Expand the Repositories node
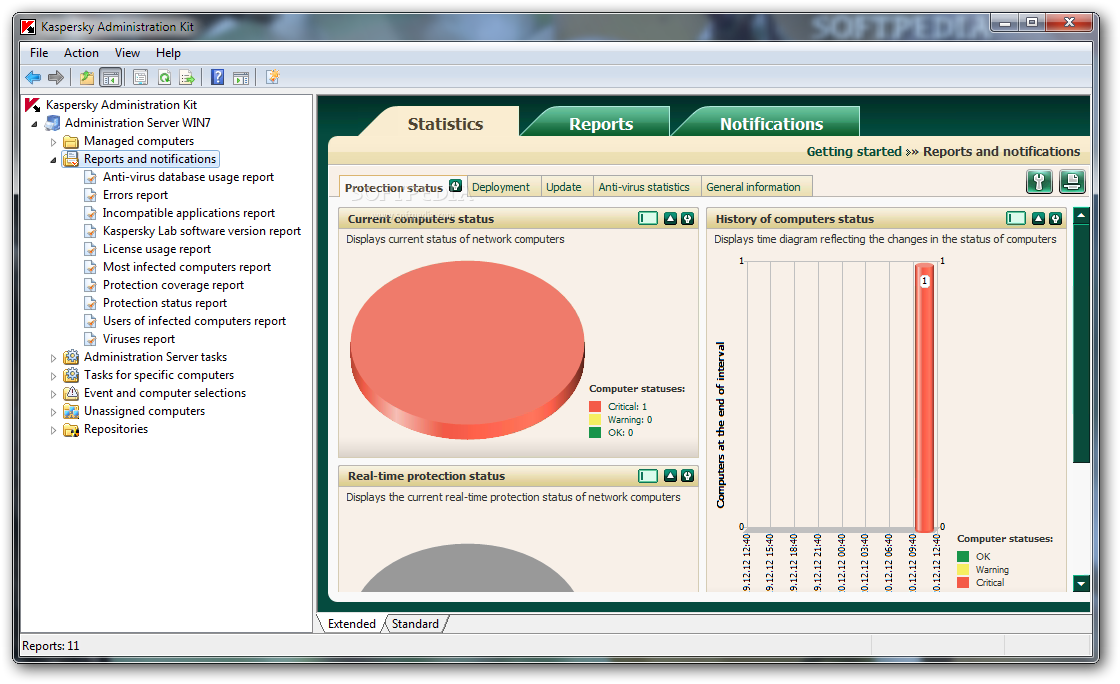The height and width of the screenshot is (684, 1120). 54,430
